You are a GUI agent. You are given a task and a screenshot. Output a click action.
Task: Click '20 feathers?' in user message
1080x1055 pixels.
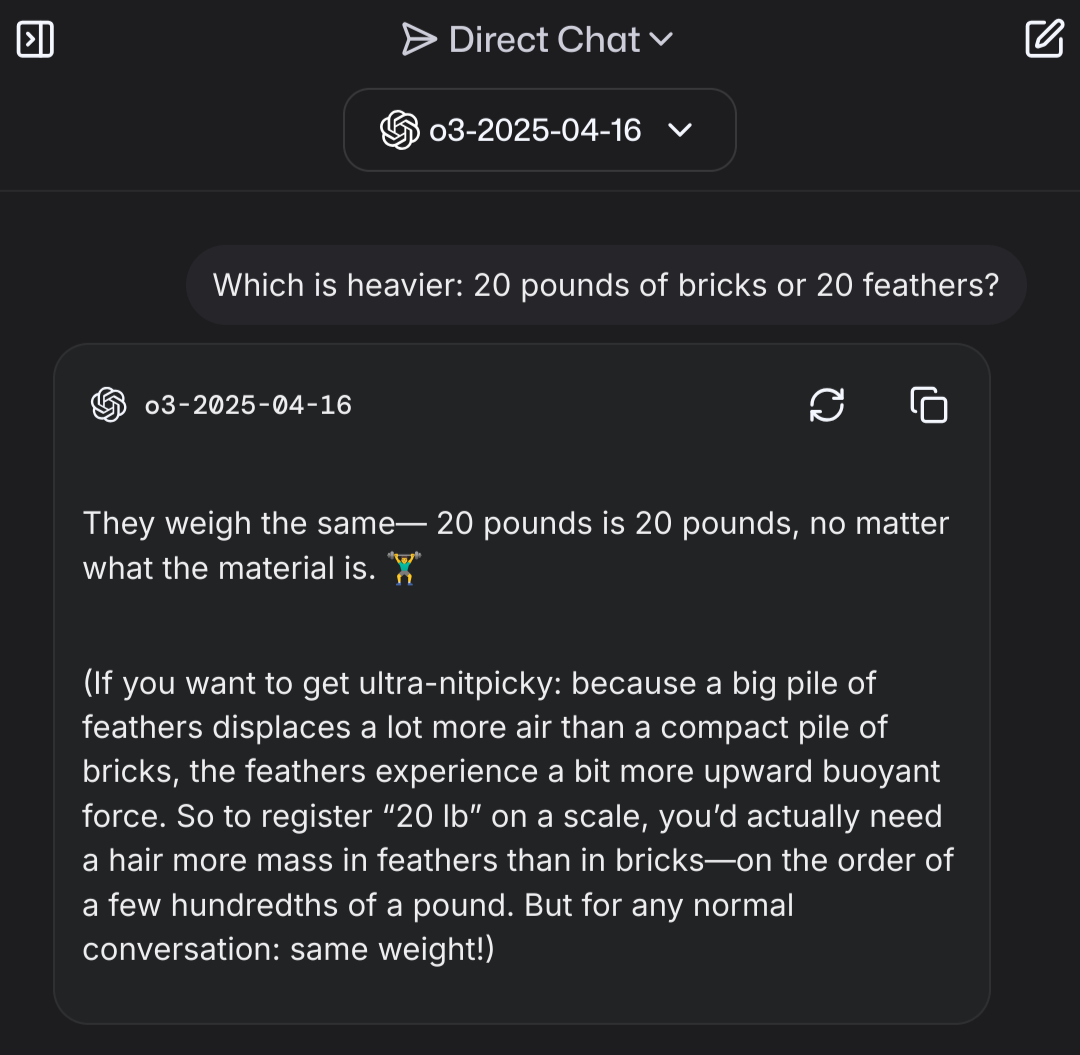(907, 285)
